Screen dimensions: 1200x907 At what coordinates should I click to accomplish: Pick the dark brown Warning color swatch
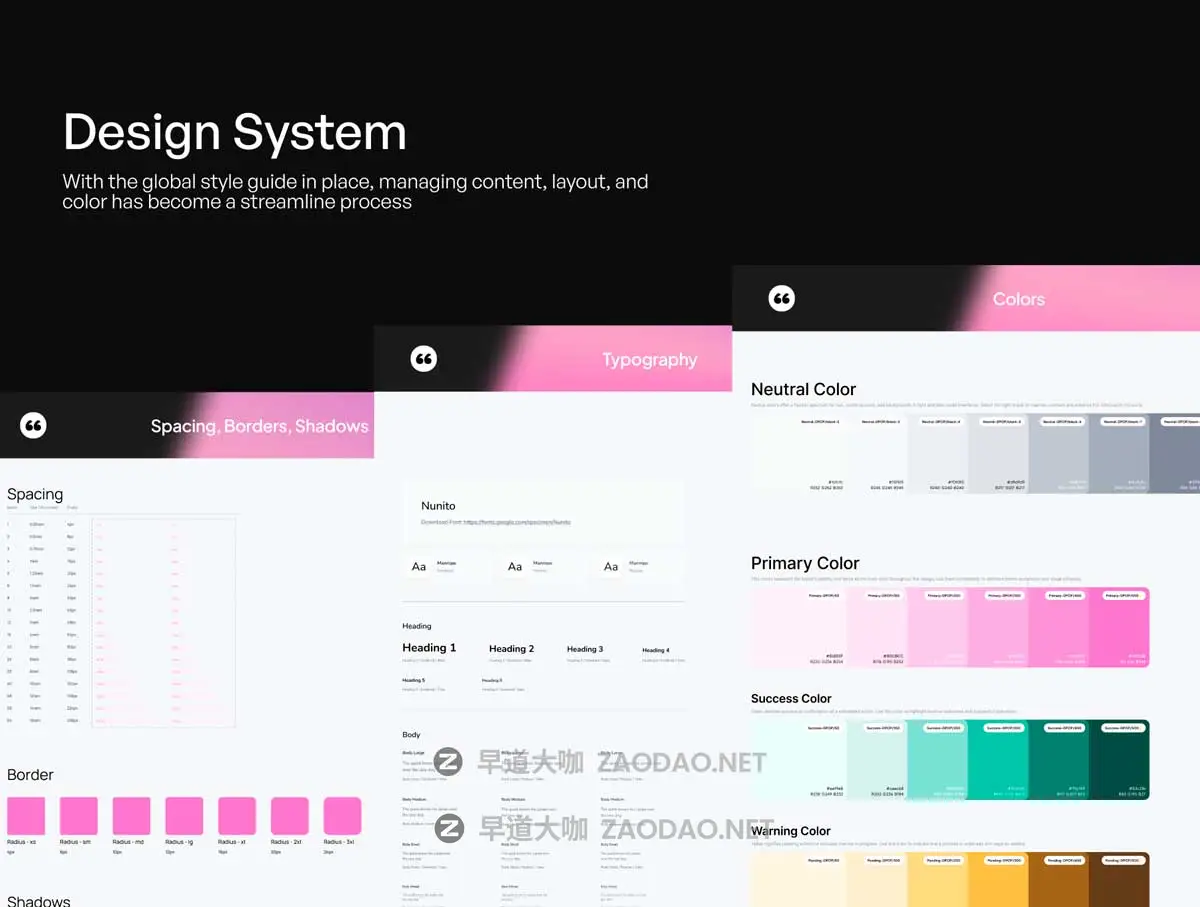[1119, 880]
